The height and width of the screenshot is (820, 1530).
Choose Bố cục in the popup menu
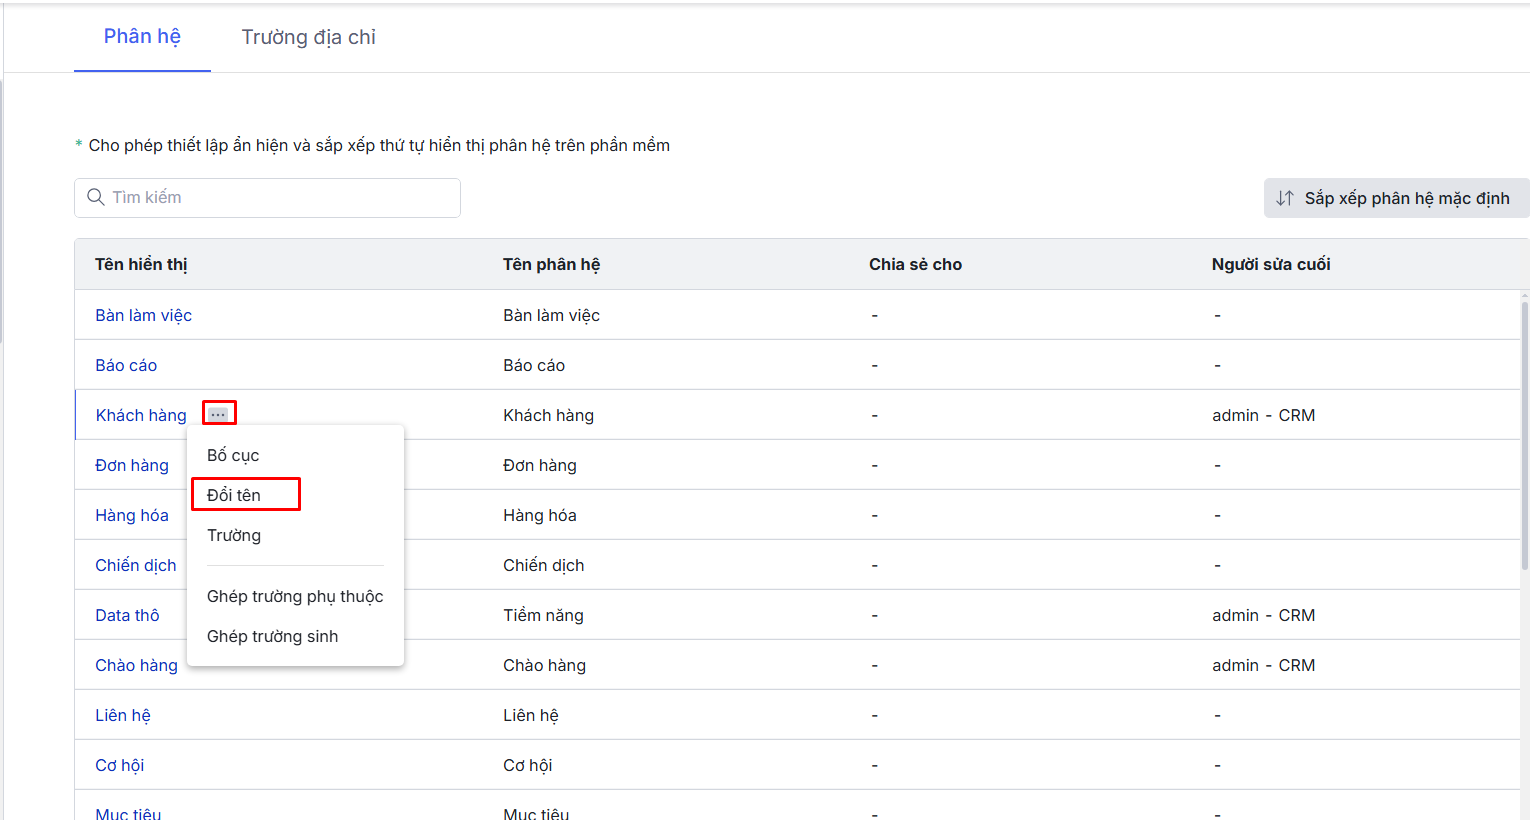click(233, 455)
